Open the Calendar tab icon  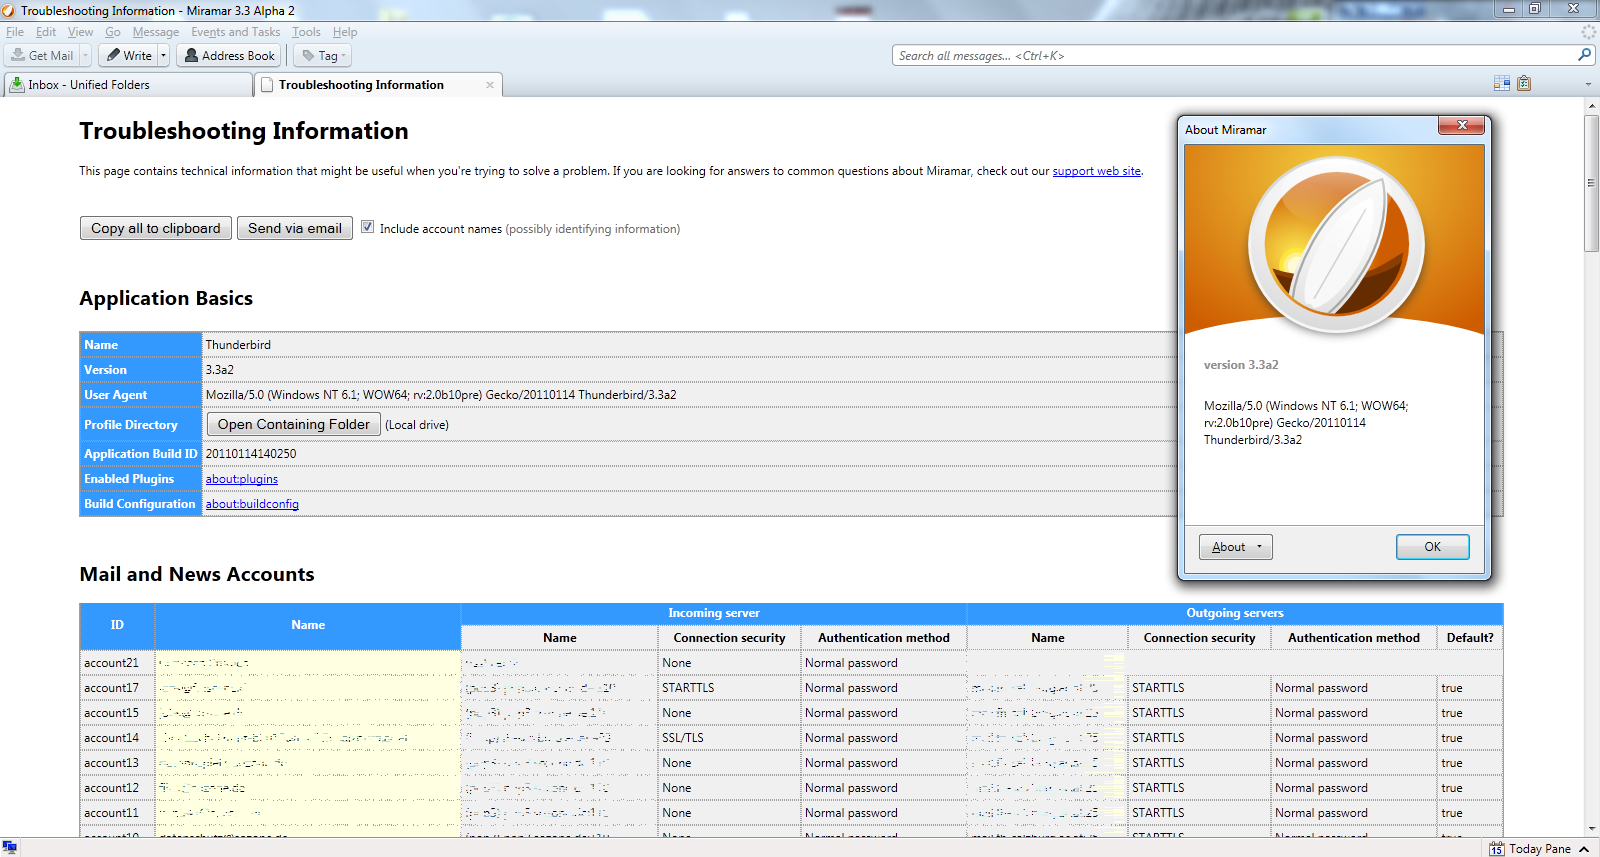coord(1501,83)
